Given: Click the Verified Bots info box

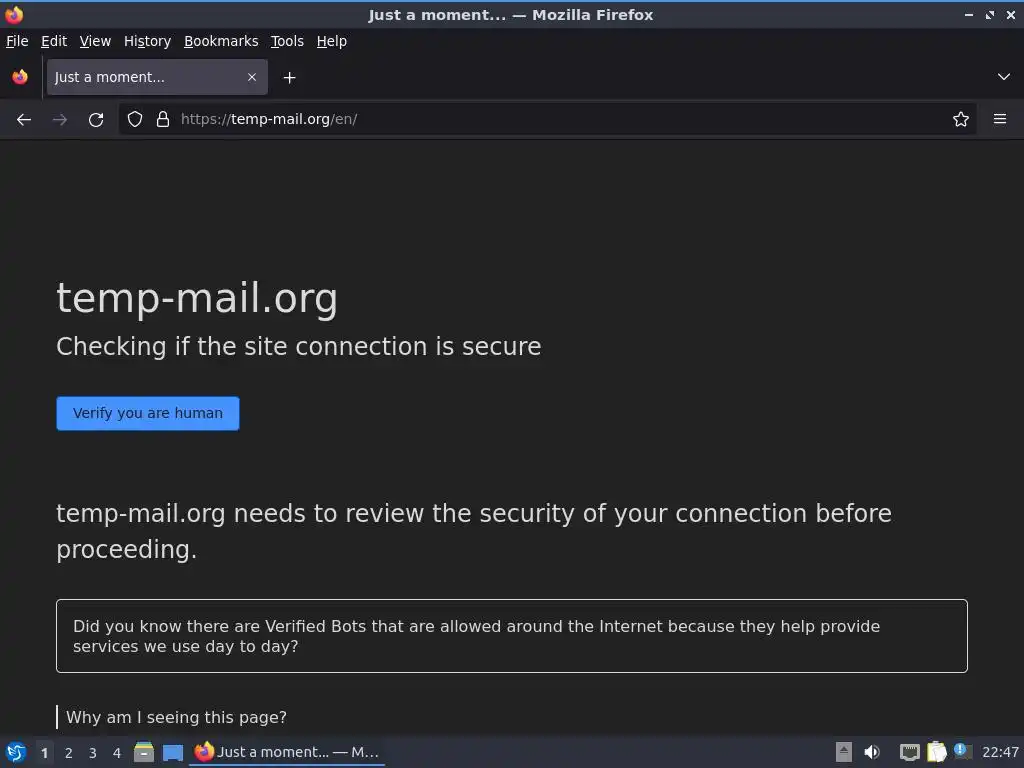Looking at the screenshot, I should tap(511, 636).
